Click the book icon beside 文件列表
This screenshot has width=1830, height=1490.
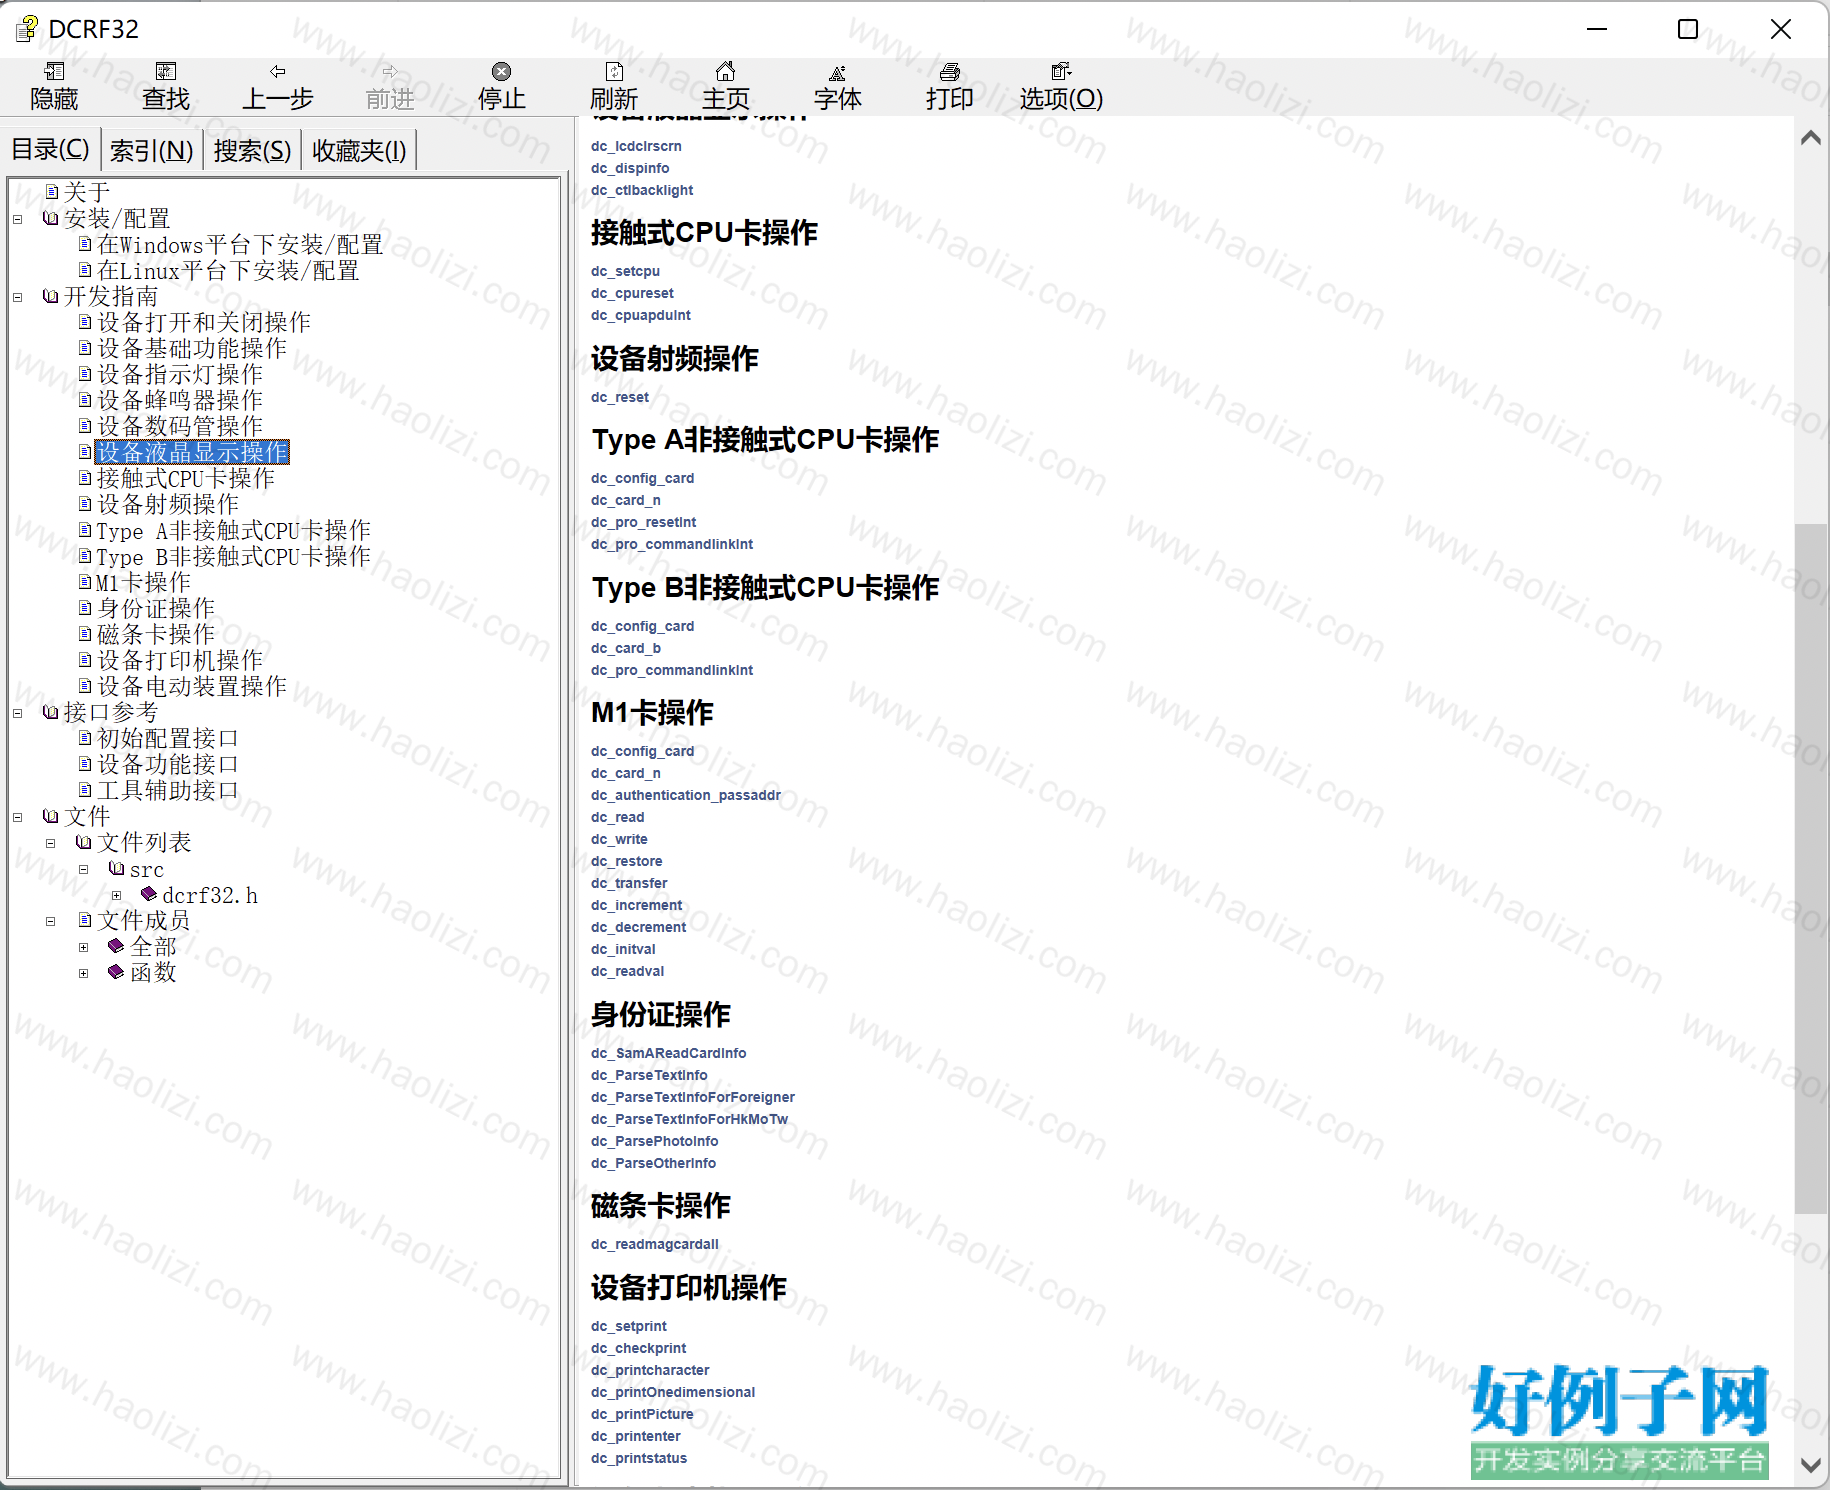pos(84,842)
